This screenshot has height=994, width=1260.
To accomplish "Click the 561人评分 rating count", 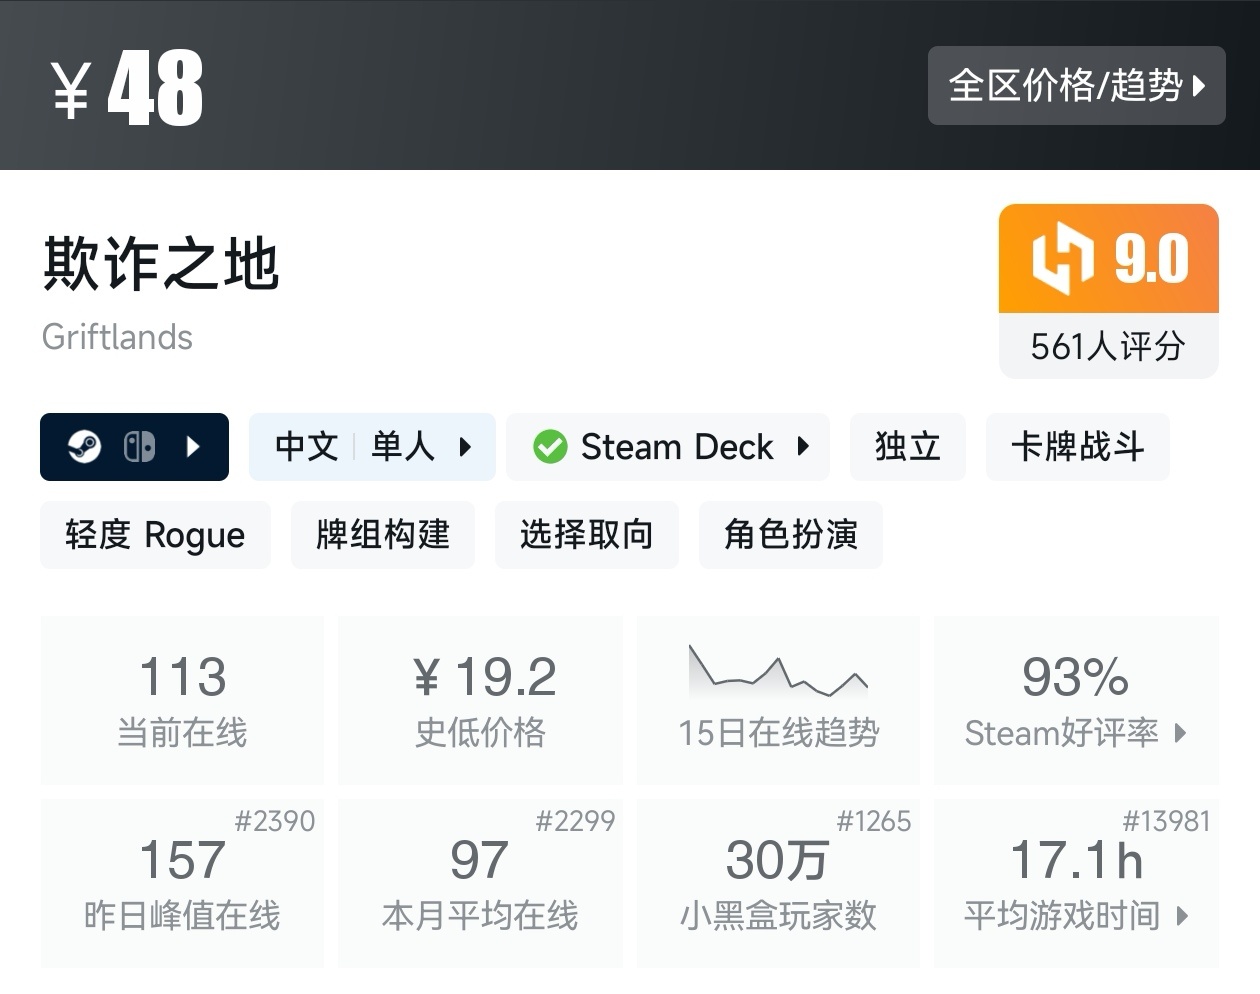I will pos(1108,347).
